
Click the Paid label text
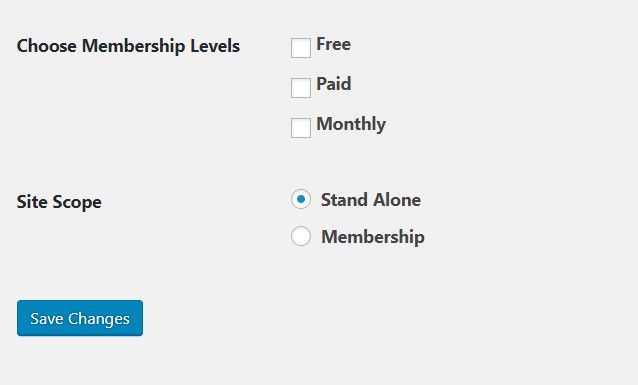334,84
